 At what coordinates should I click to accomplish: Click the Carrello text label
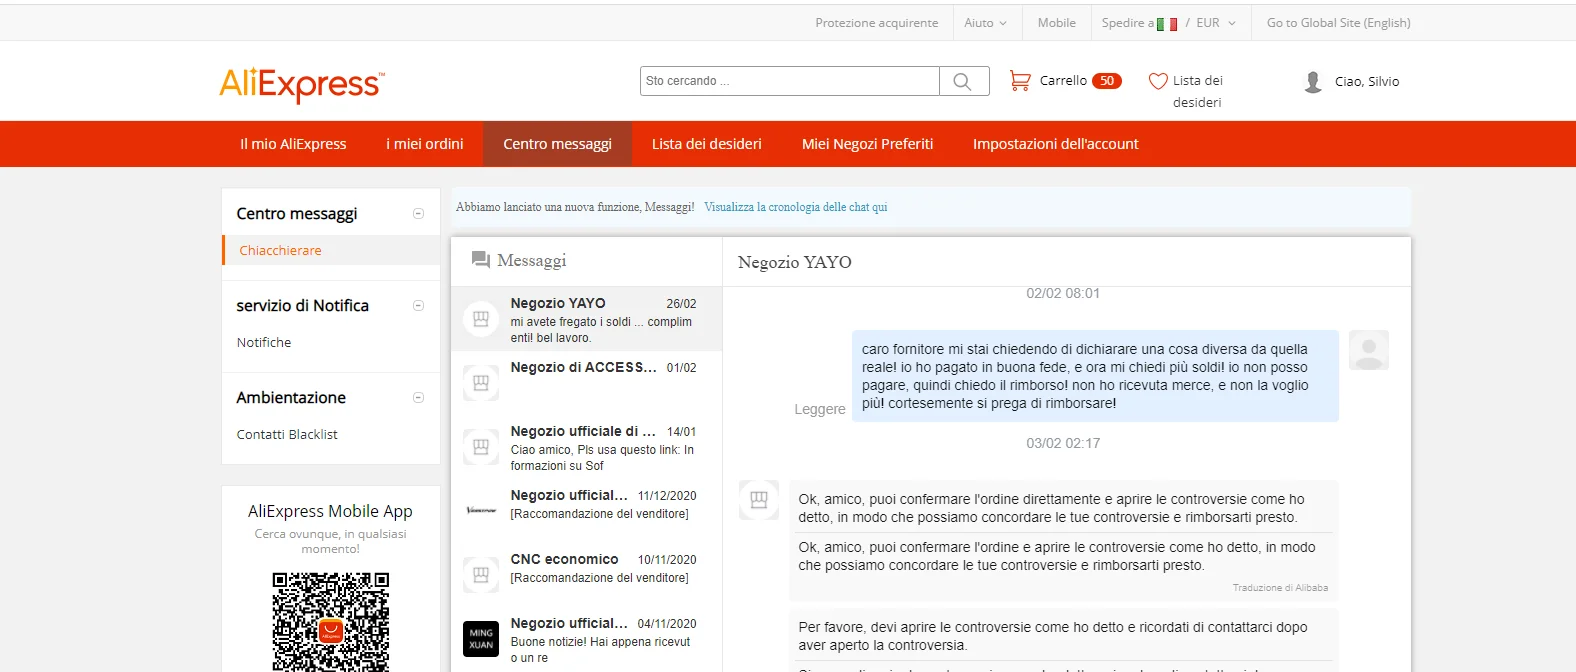1063,81
